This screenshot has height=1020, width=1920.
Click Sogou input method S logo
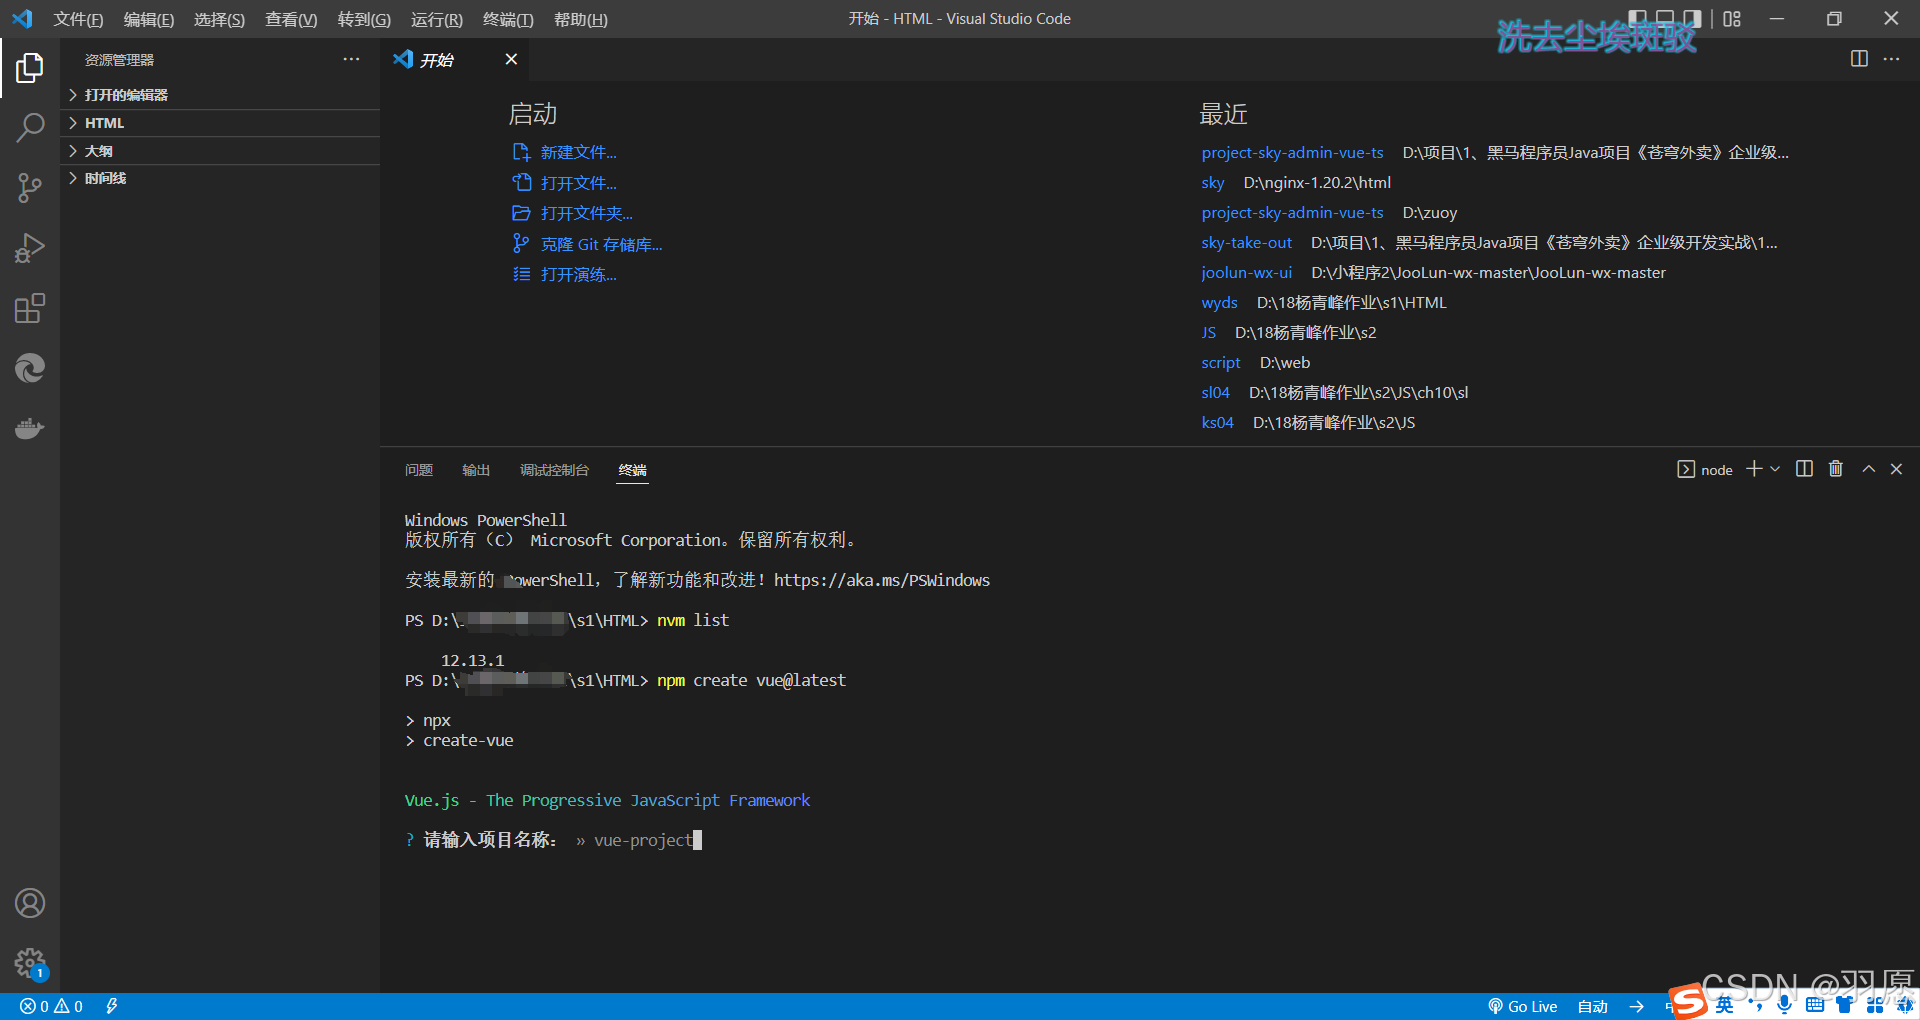coord(1688,1002)
